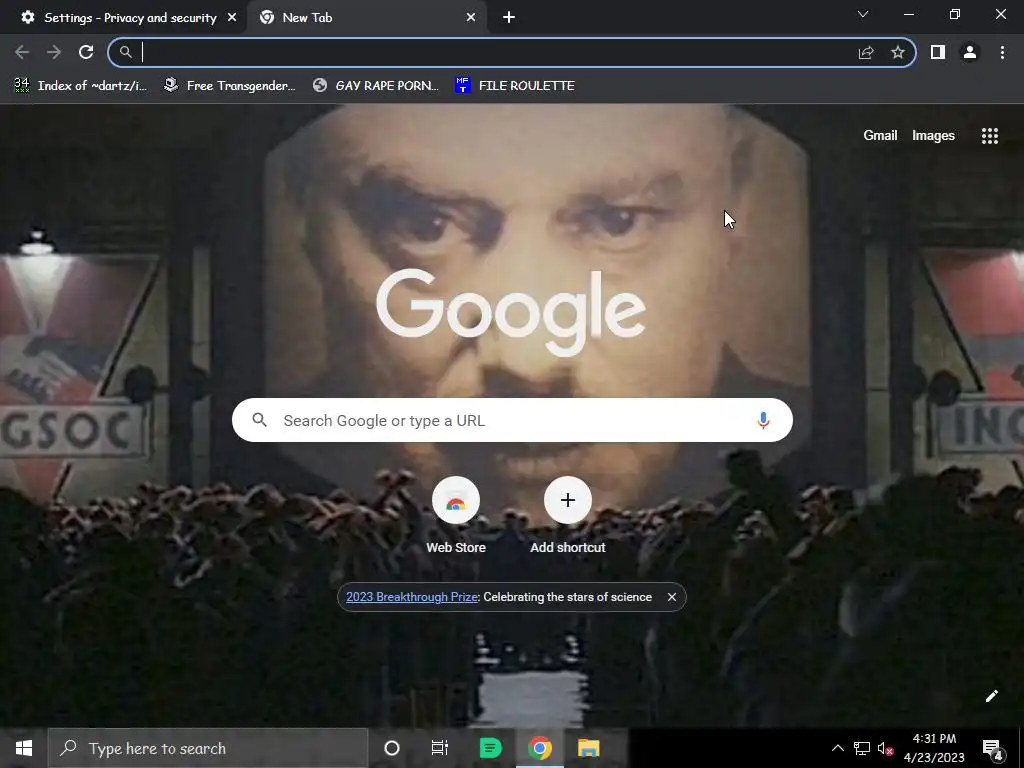Click the Search Google or type a URL box
Screen dimensions: 1024x768
tap(512, 420)
